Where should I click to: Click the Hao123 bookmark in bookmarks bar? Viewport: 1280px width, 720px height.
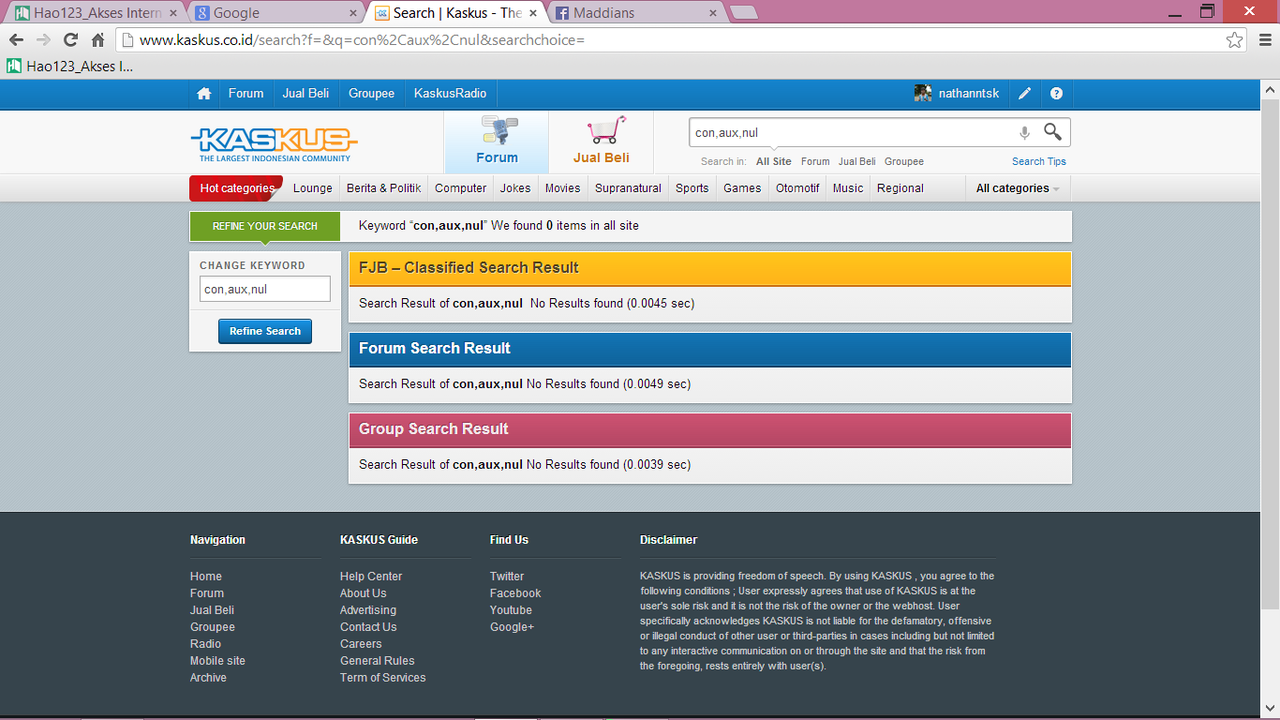pyautogui.click(x=69, y=66)
